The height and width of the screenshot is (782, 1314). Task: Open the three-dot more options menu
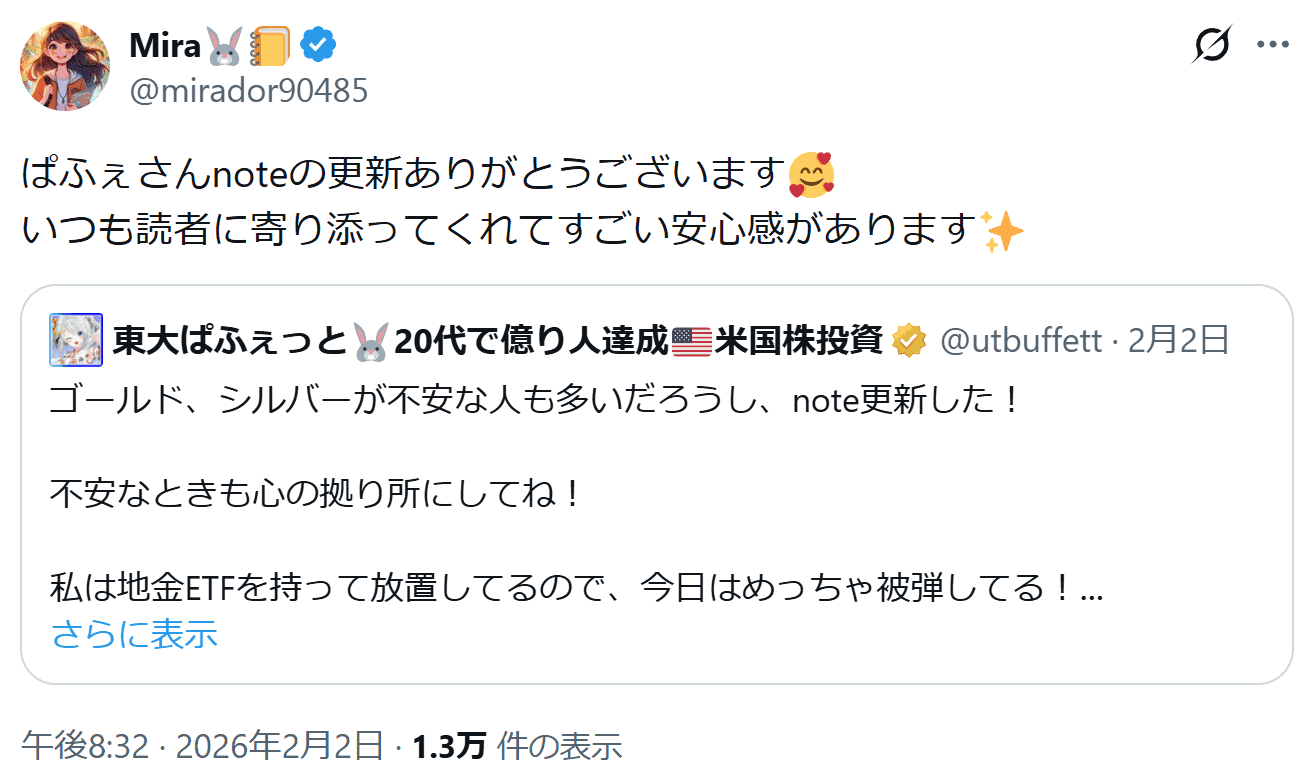point(1272,45)
